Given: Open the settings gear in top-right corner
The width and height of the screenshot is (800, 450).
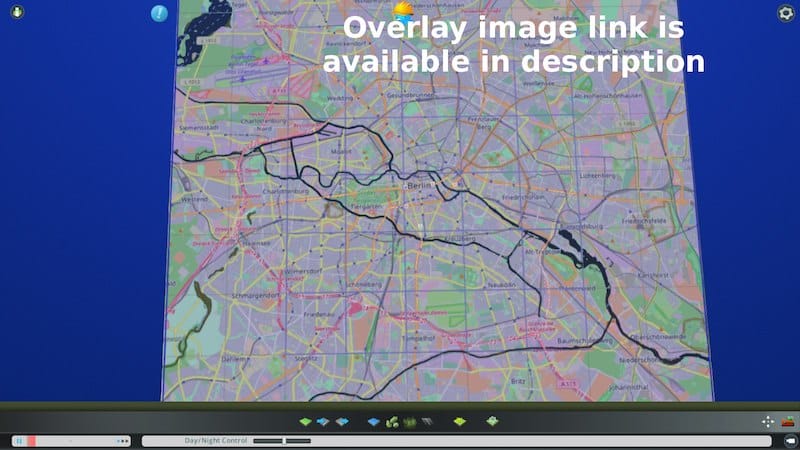Looking at the screenshot, I should [786, 13].
